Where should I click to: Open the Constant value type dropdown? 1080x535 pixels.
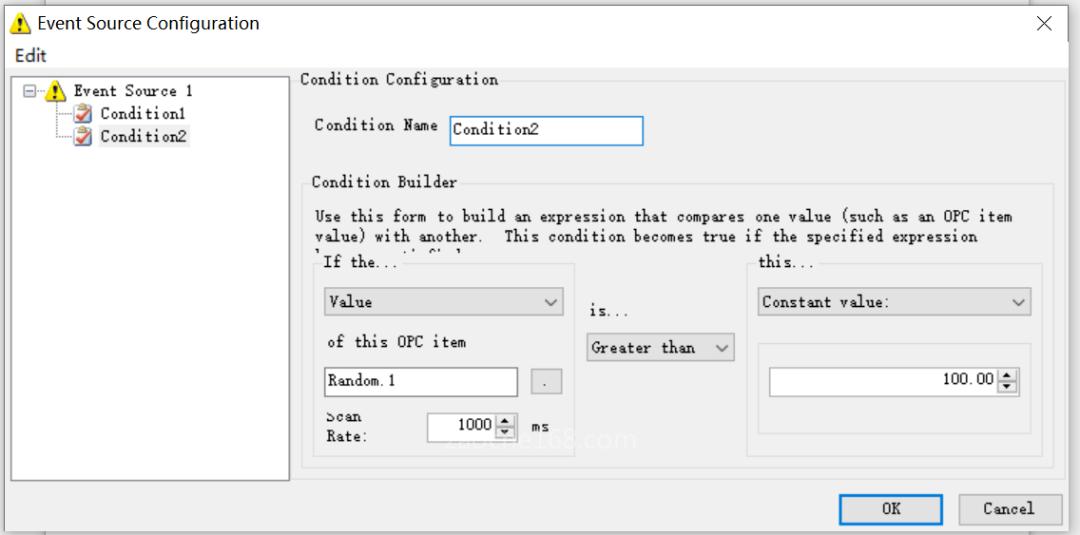[894, 301]
